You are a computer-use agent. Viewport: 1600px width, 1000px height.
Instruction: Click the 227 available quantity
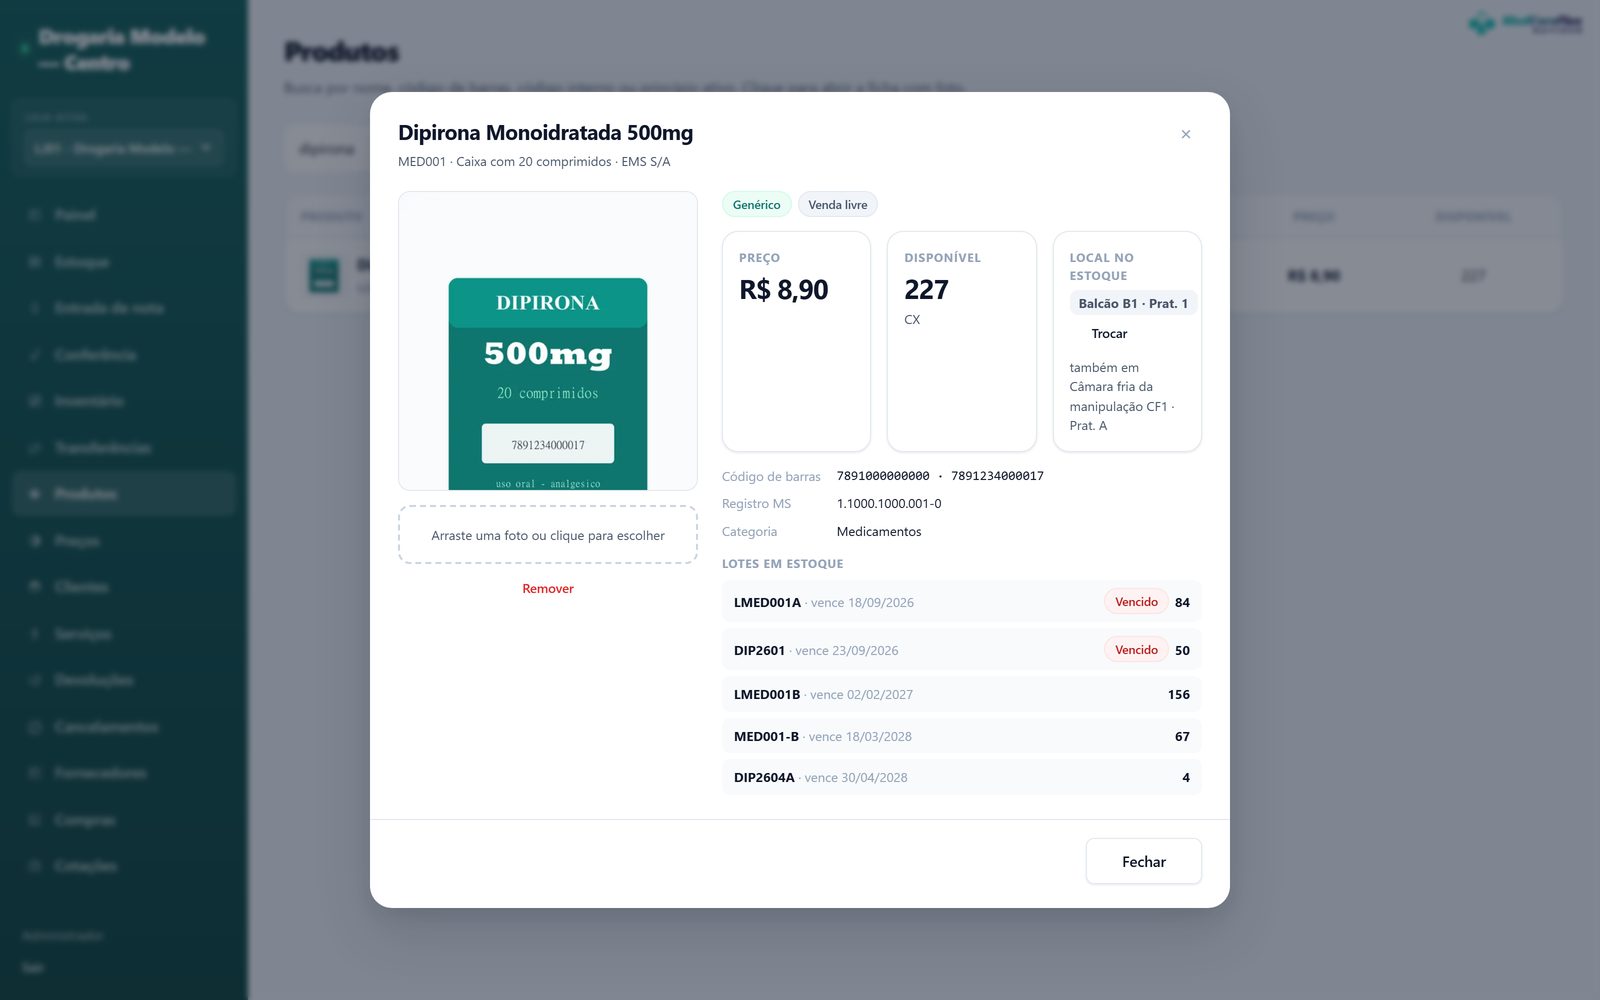926,290
